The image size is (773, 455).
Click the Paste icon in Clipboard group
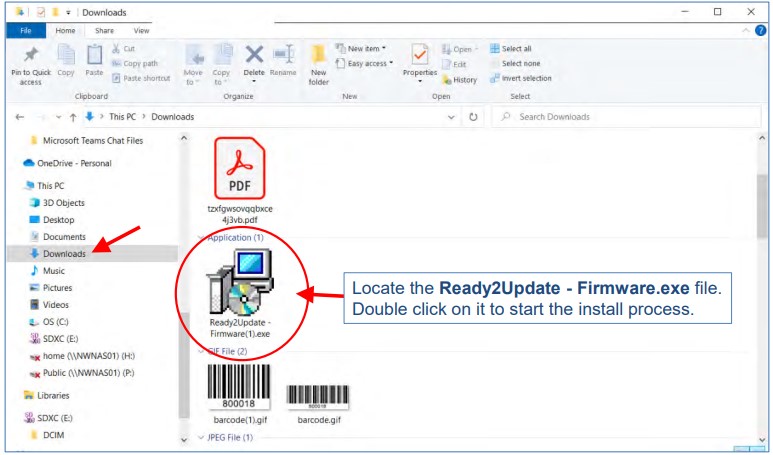click(x=95, y=60)
